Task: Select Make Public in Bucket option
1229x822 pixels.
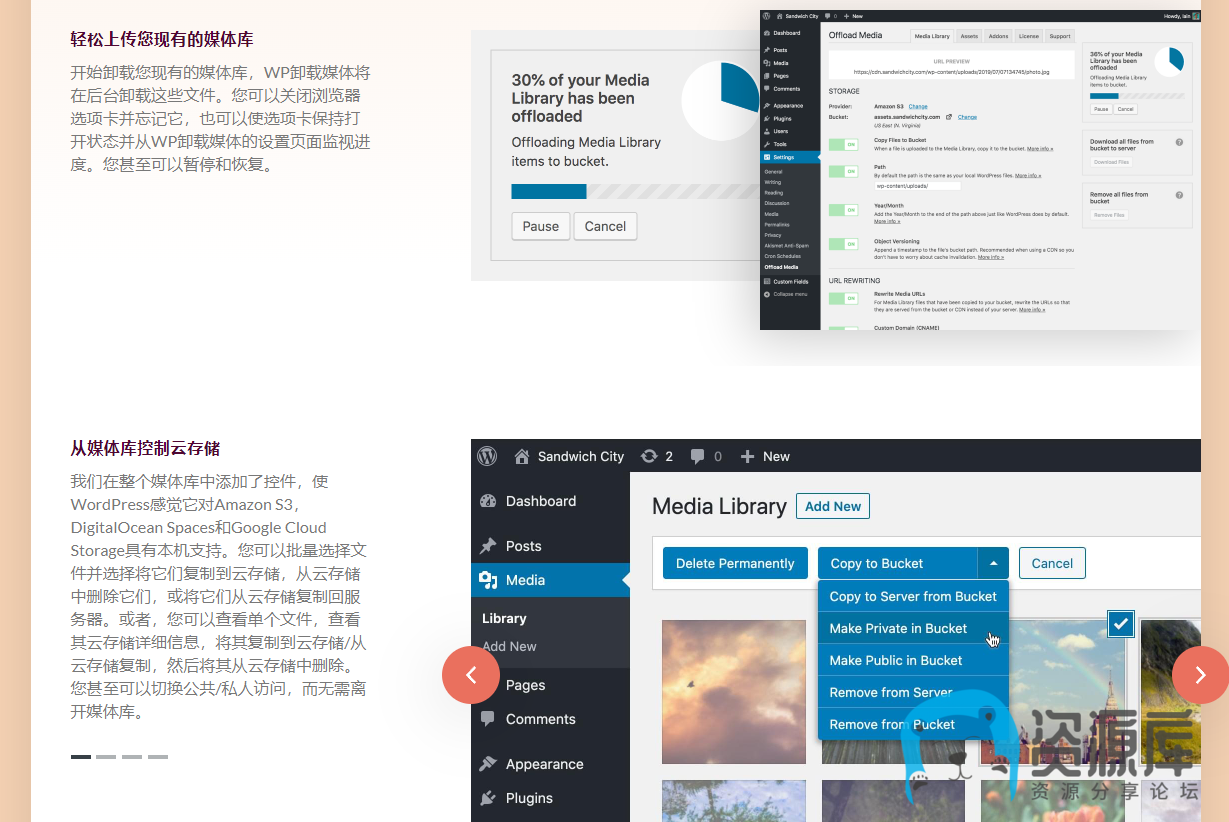Action: point(895,660)
